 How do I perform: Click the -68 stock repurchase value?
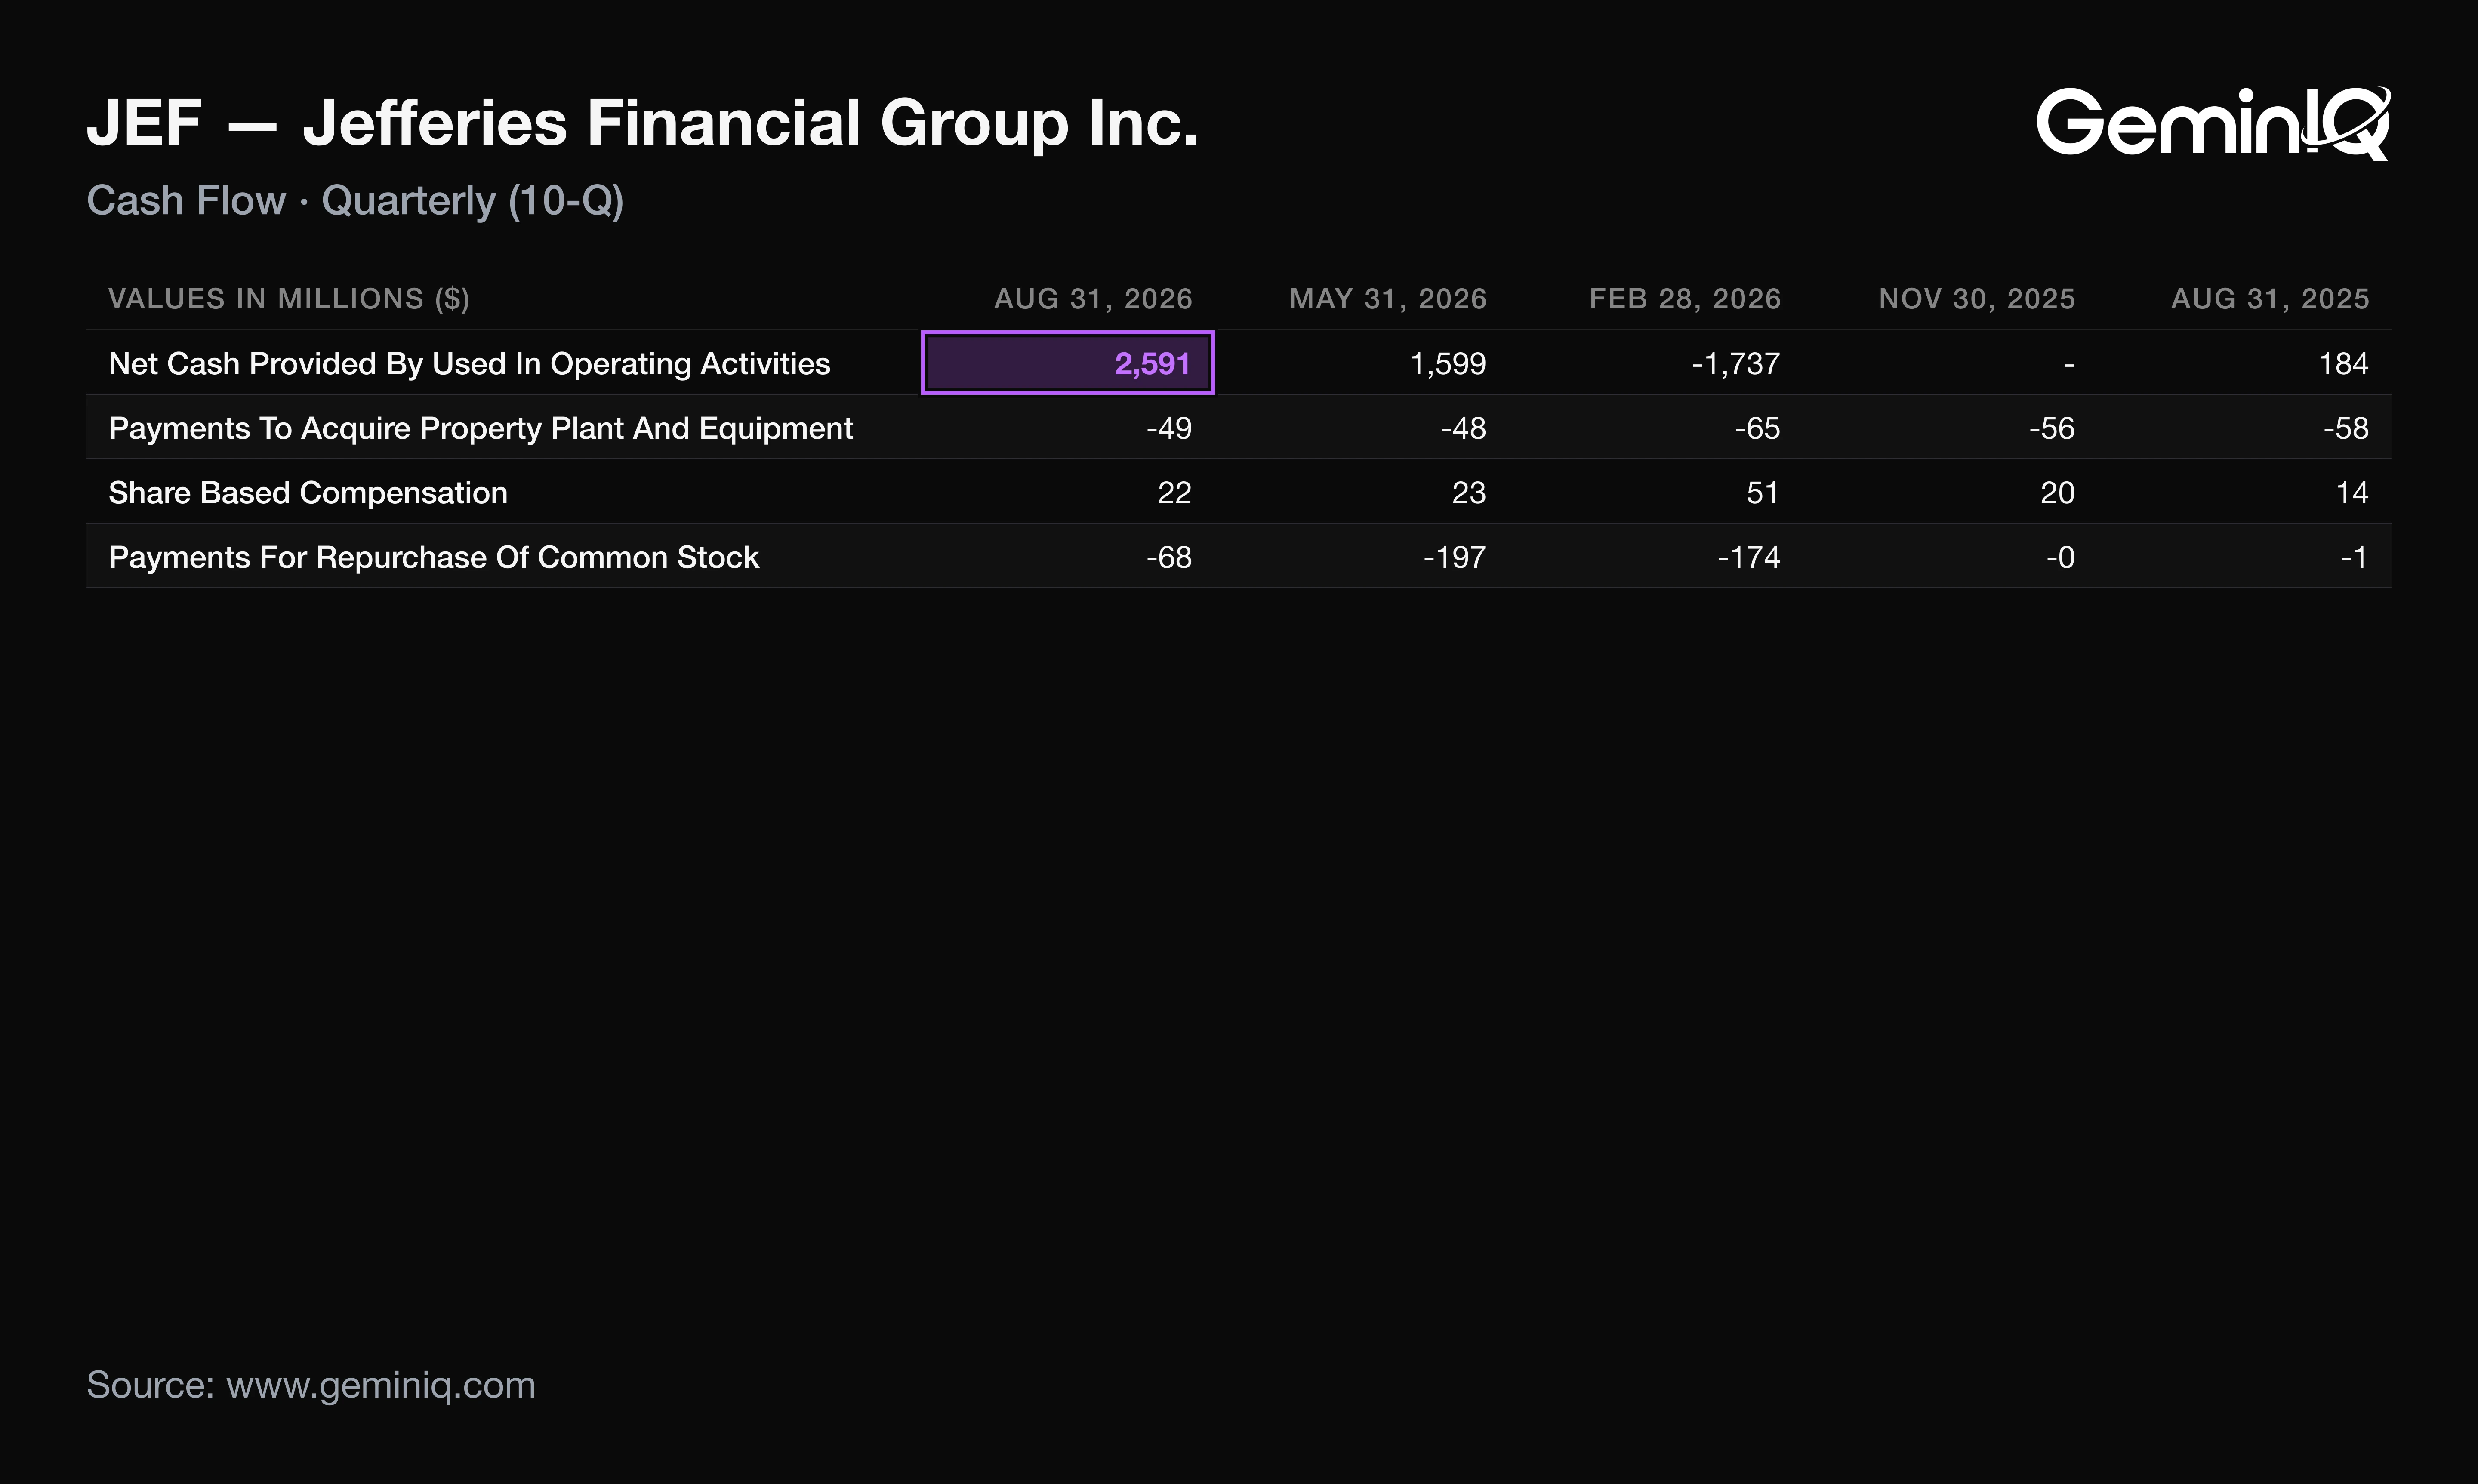click(1169, 557)
